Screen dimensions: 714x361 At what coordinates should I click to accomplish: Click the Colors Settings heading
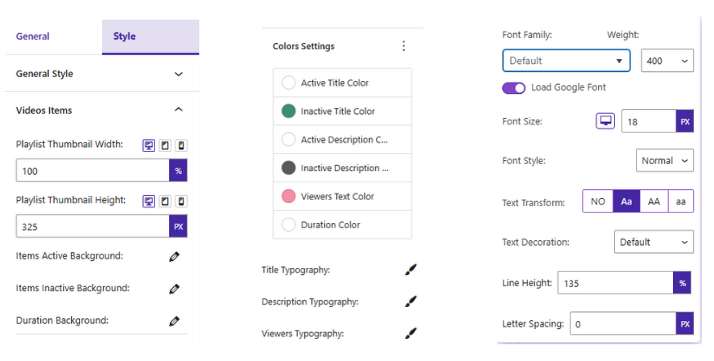303,46
